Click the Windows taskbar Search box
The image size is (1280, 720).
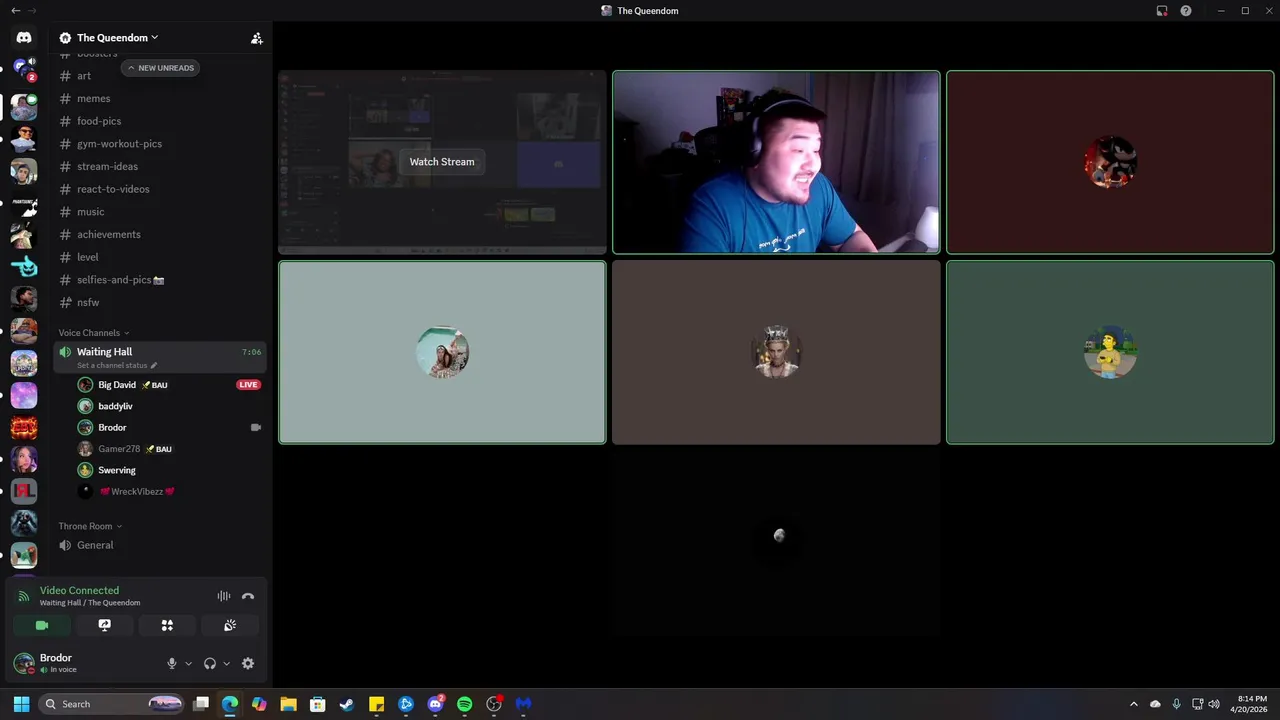click(x=112, y=704)
